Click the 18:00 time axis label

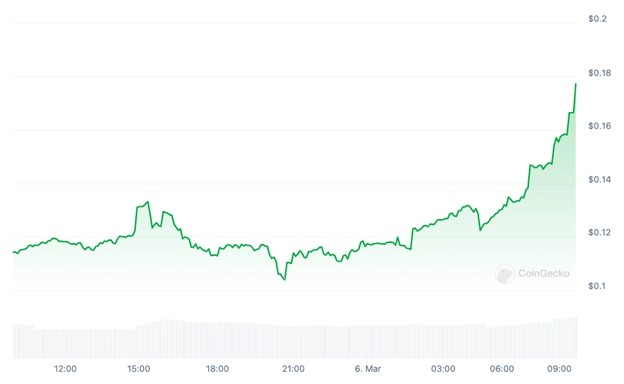pyautogui.click(x=217, y=369)
